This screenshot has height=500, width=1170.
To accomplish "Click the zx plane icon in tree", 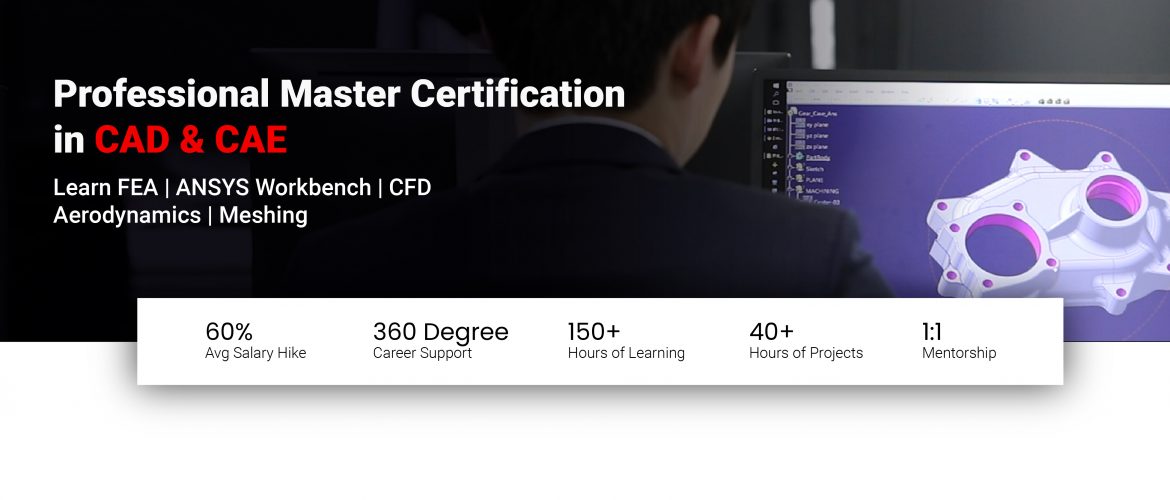I will click(800, 146).
